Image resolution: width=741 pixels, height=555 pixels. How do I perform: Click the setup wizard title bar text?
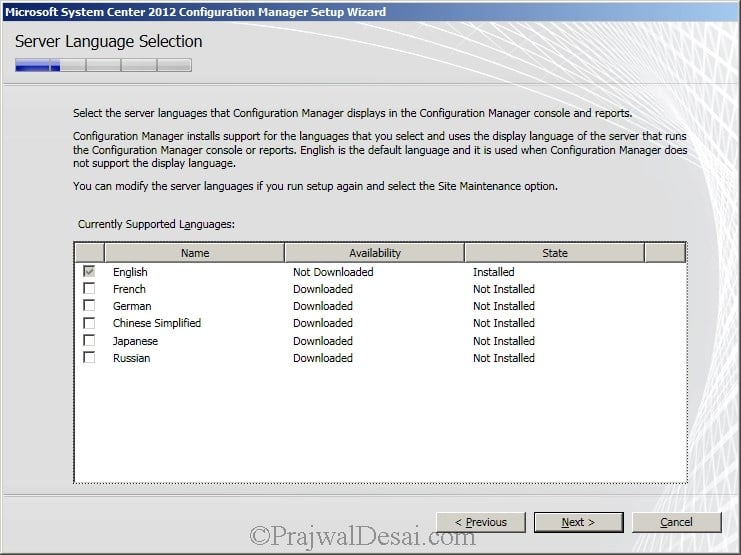[x=195, y=12]
